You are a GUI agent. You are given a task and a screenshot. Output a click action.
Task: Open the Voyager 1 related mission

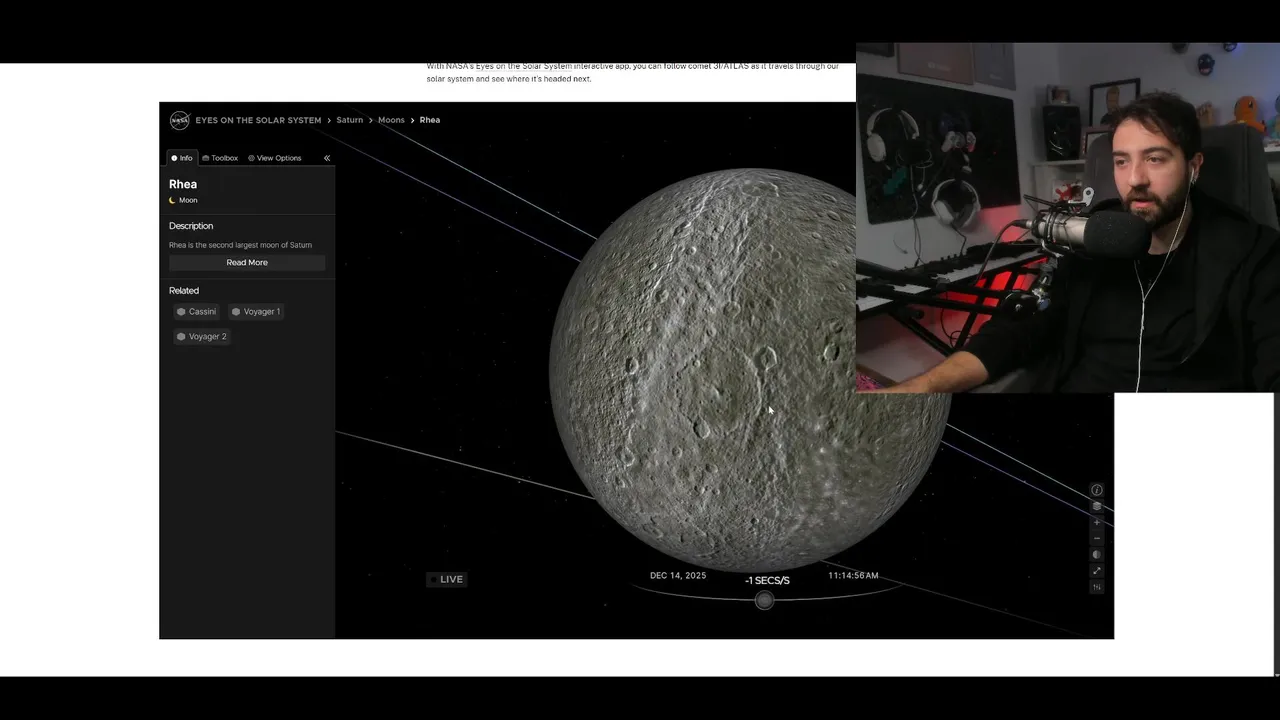(x=256, y=311)
